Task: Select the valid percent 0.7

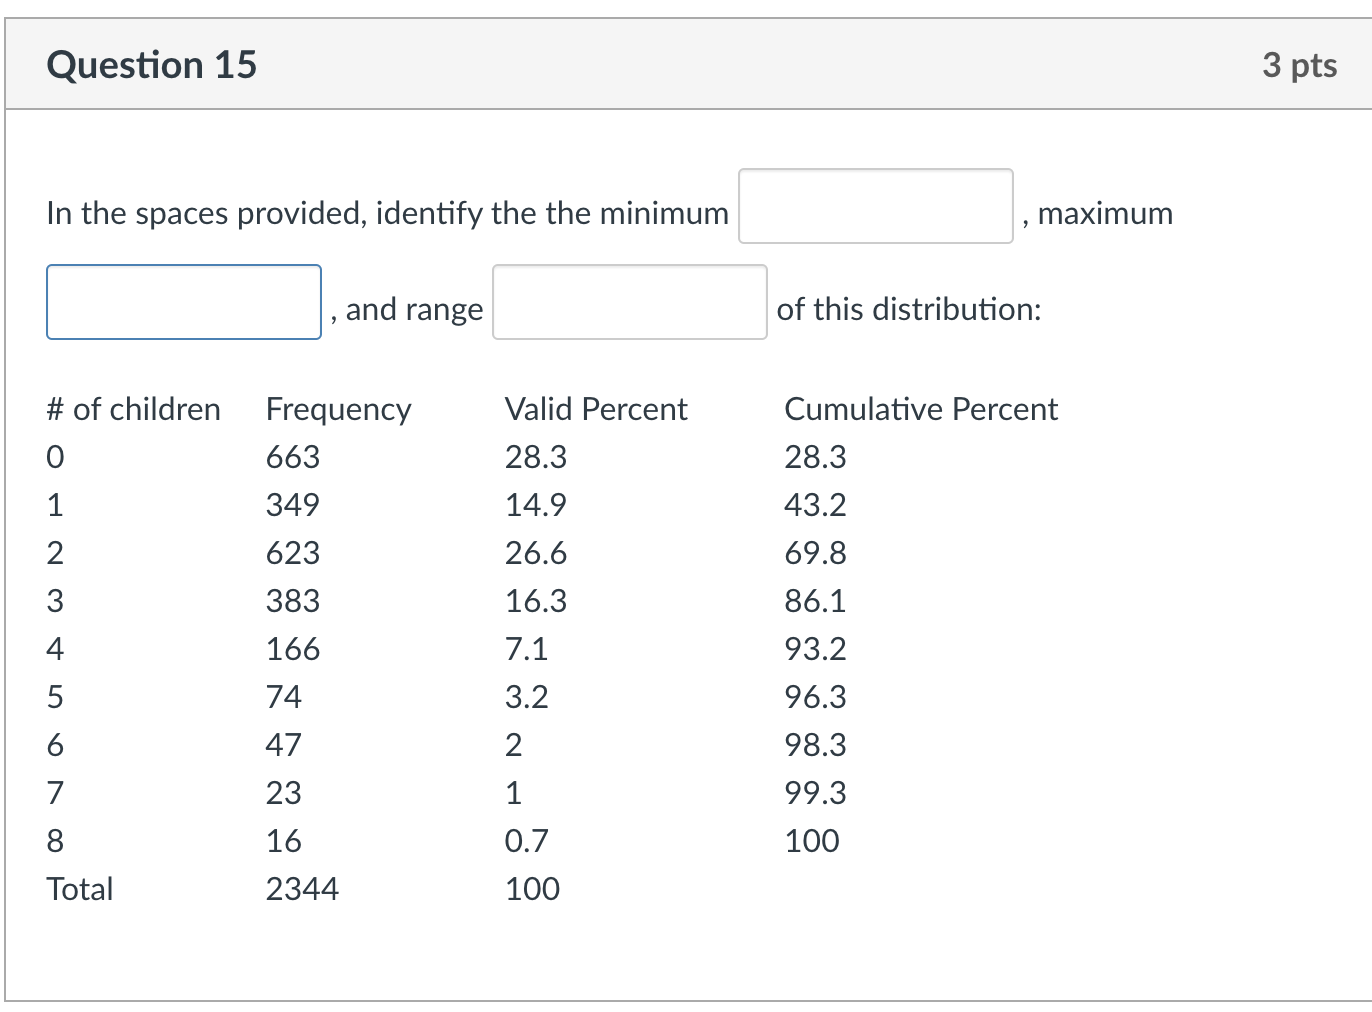Action: 526,840
